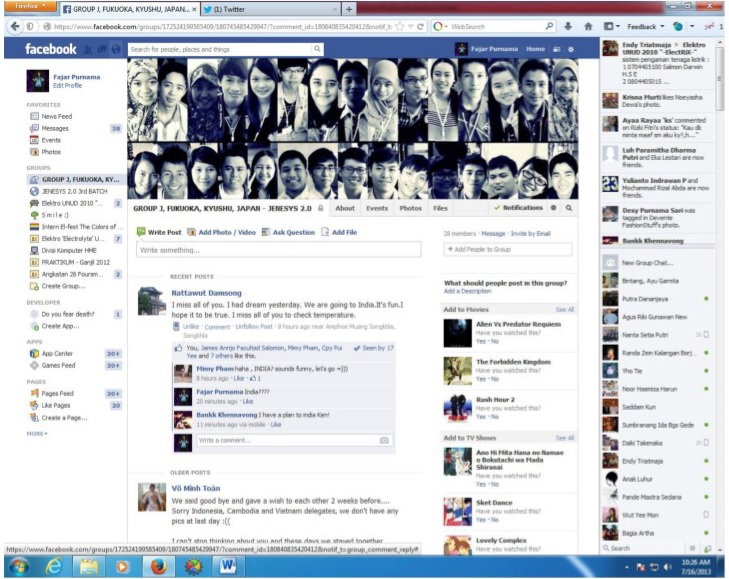Open the Firefox home page icon
The width and height of the screenshot is (729, 579).
pyautogui.click(x=588, y=27)
